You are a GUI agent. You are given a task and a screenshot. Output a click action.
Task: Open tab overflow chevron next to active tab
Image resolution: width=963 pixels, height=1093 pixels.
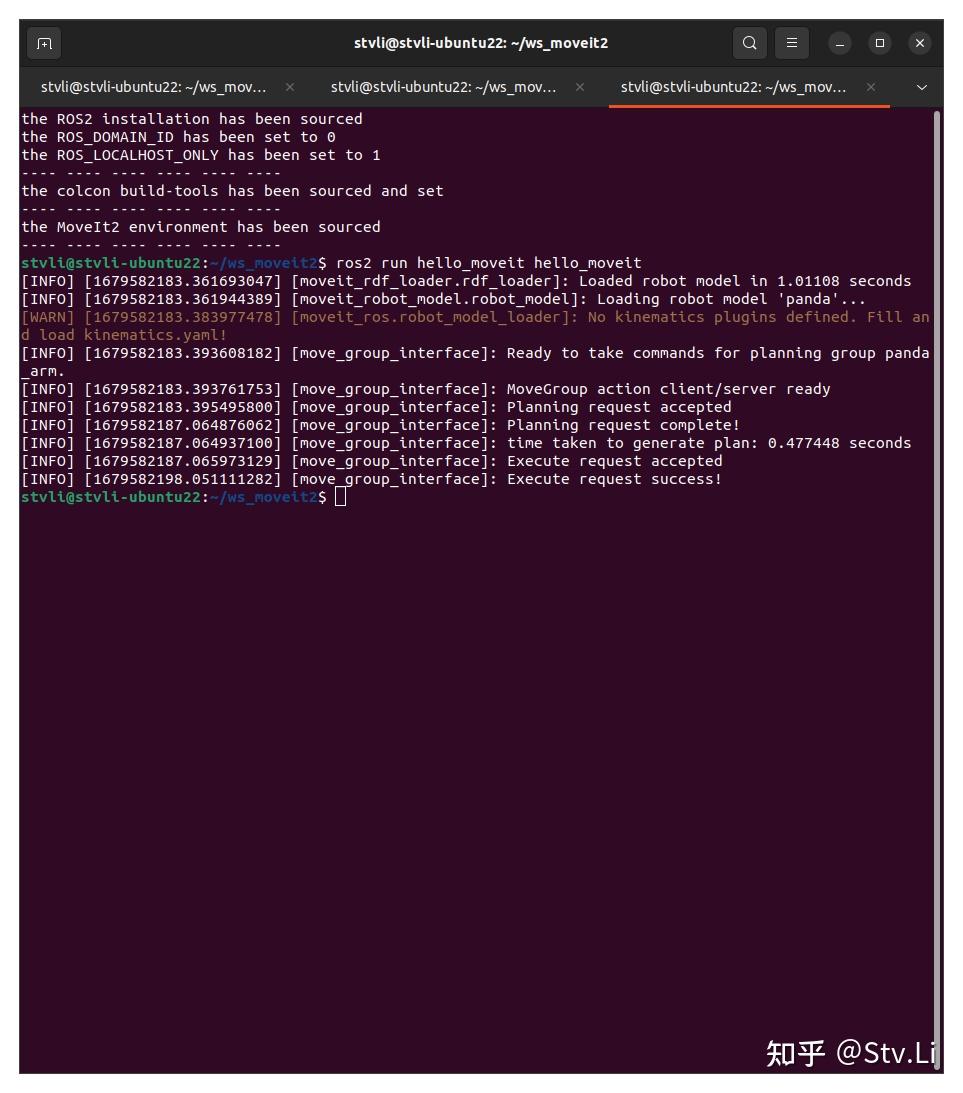pyautogui.click(x=921, y=87)
